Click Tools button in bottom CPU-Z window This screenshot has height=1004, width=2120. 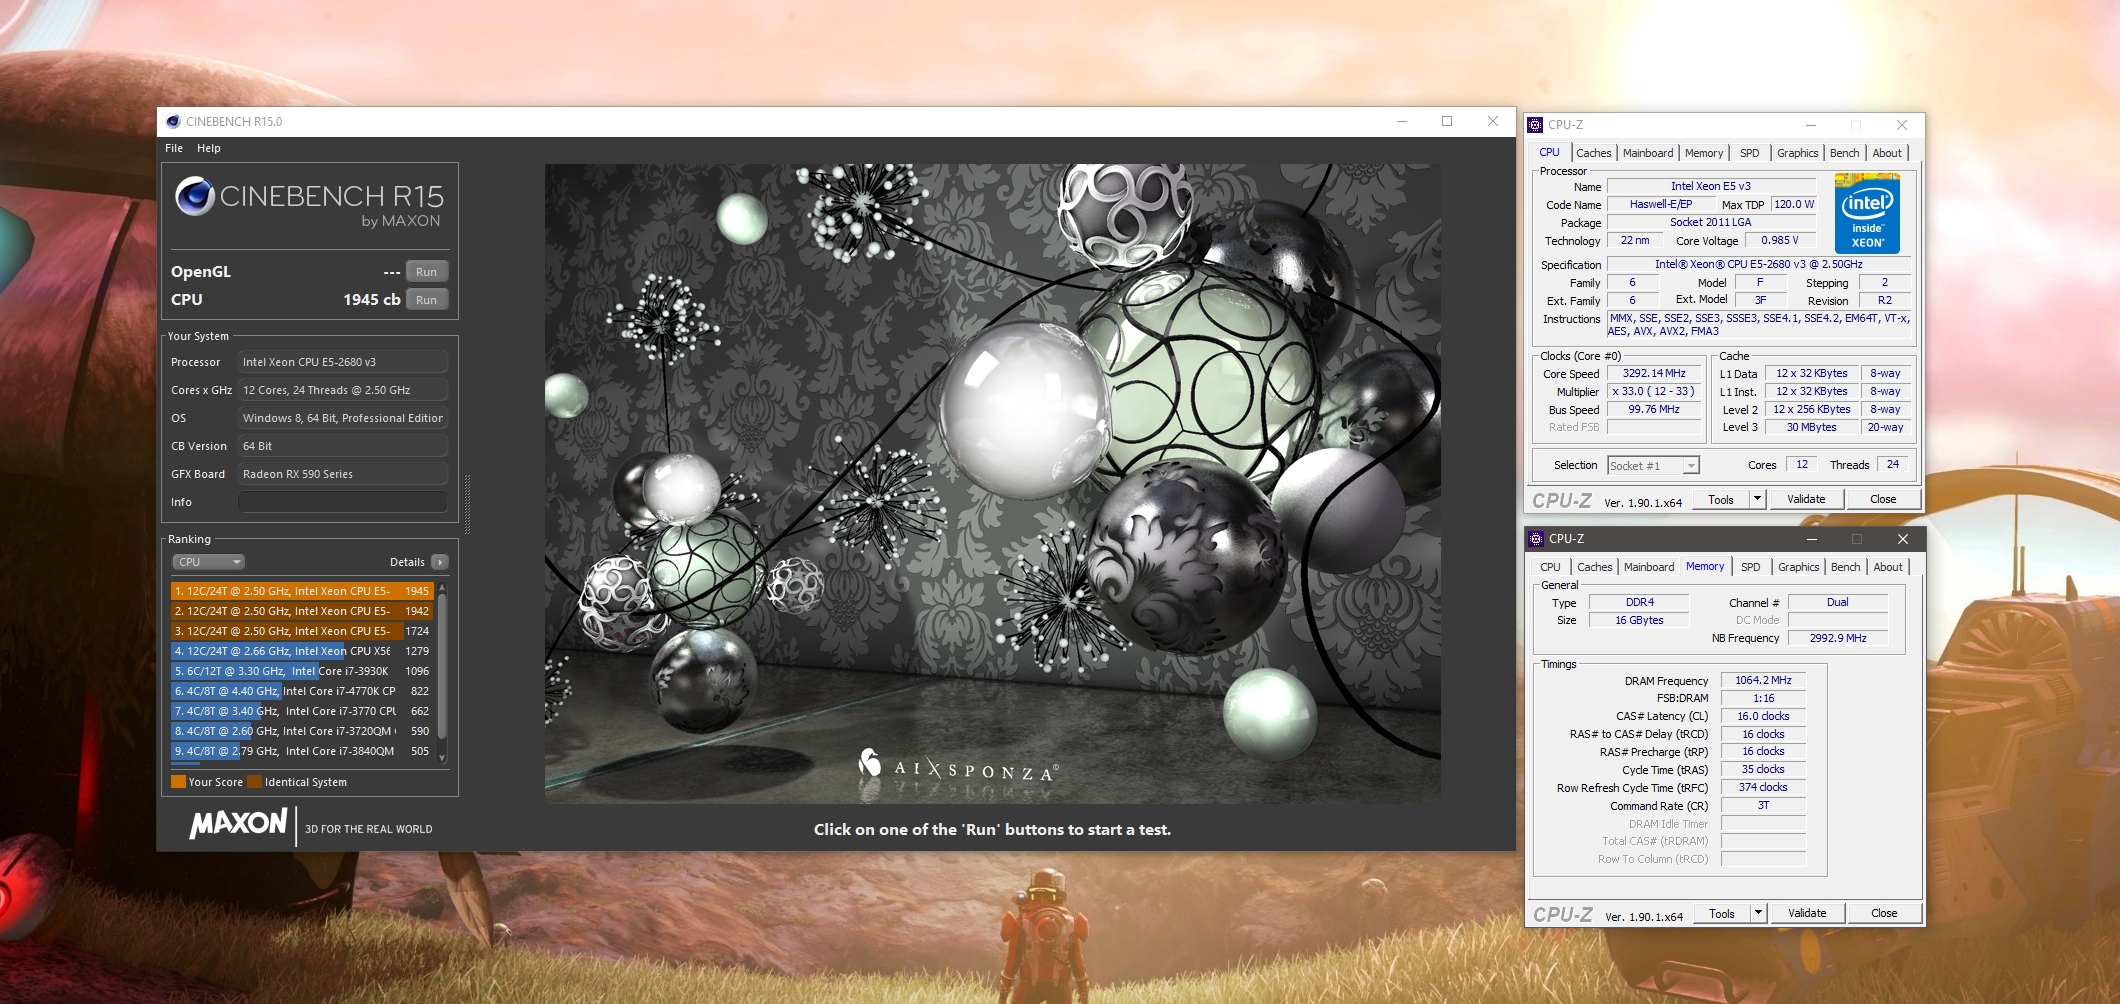(x=1722, y=913)
